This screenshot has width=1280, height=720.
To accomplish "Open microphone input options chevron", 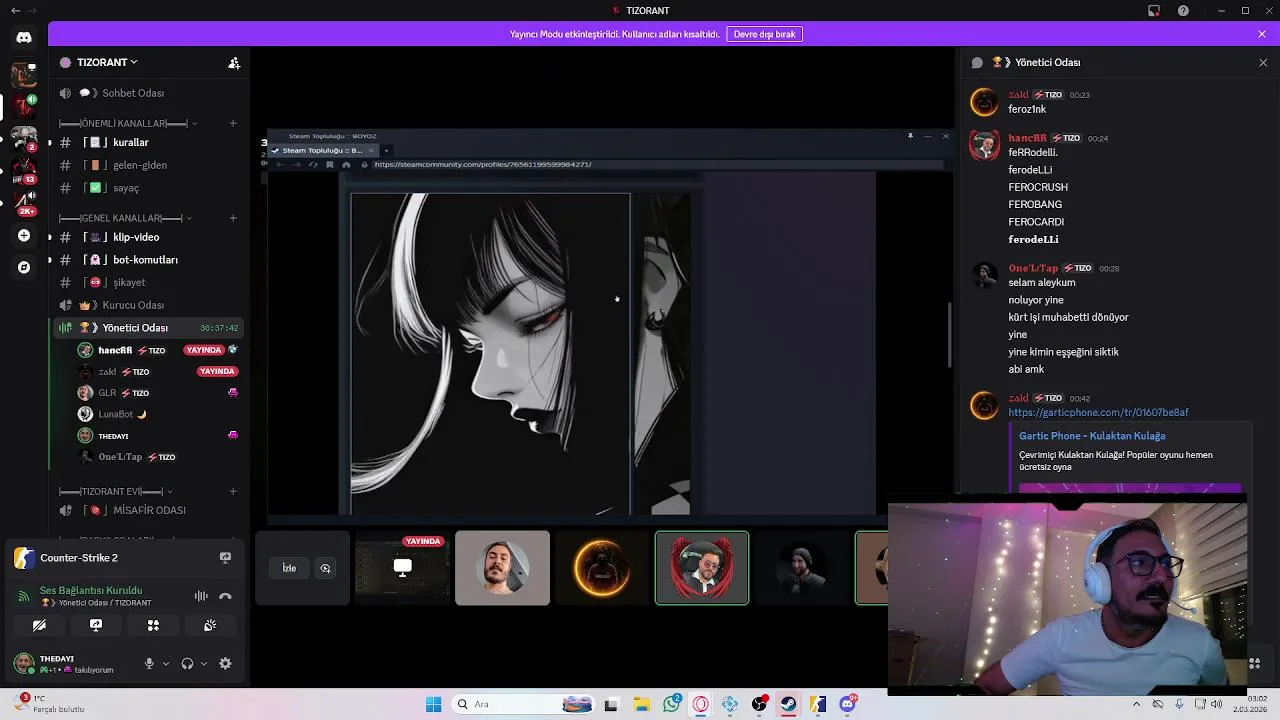I will (x=166, y=663).
